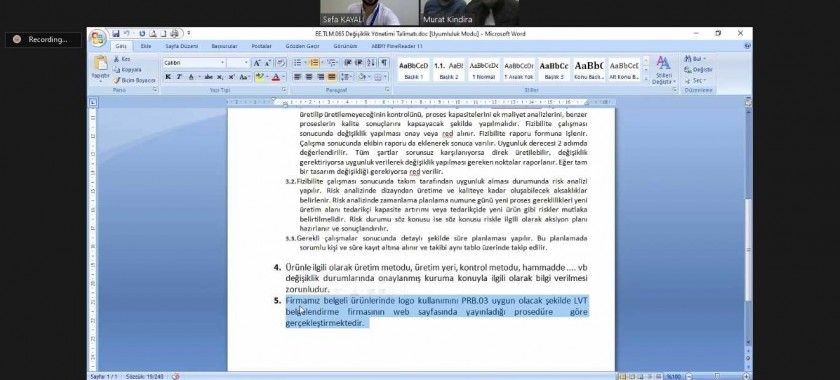Click the Sözcük word count in status bar
This screenshot has width=840, height=380.
pyautogui.click(x=145, y=376)
